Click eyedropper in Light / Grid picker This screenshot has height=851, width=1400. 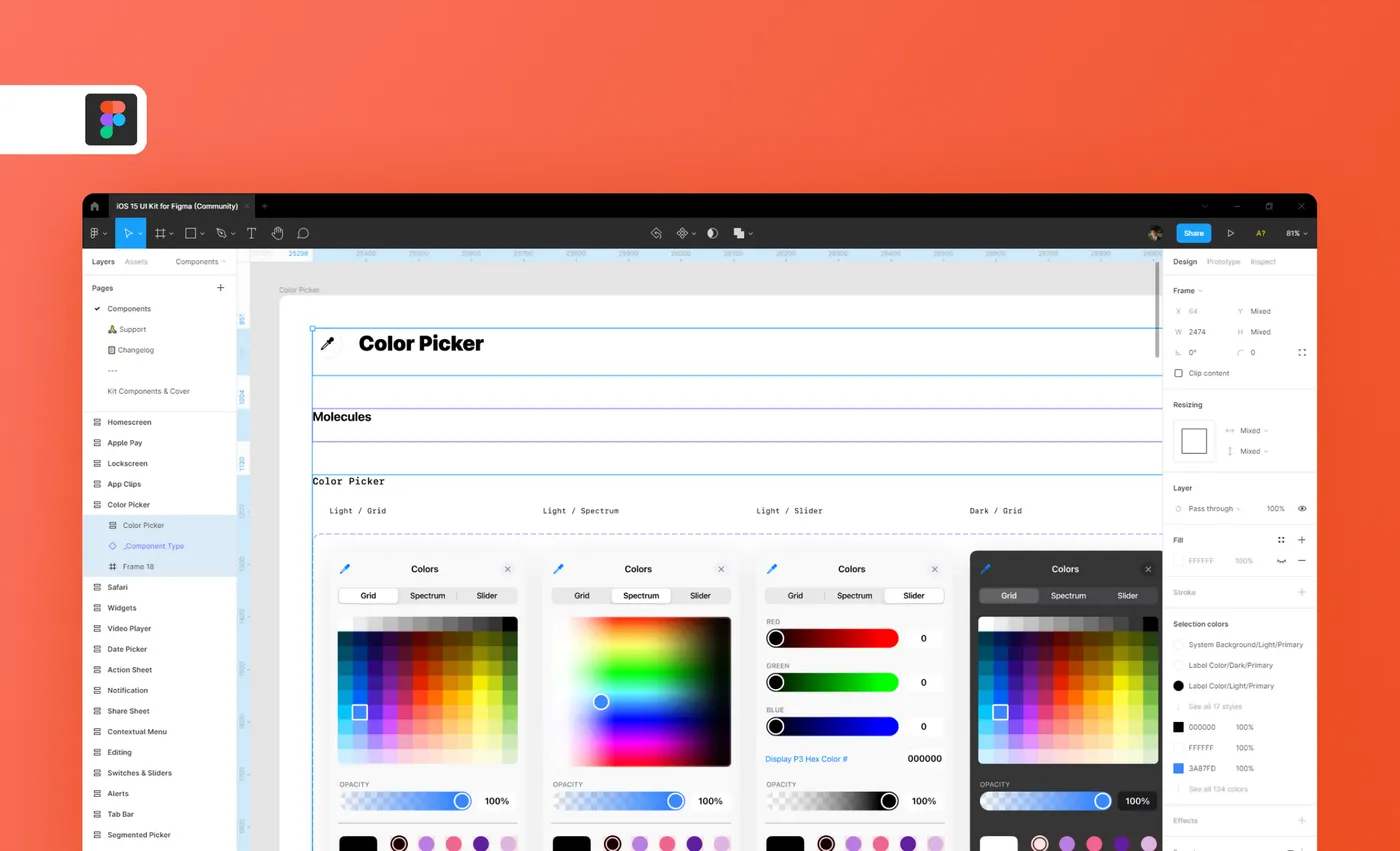click(345, 569)
